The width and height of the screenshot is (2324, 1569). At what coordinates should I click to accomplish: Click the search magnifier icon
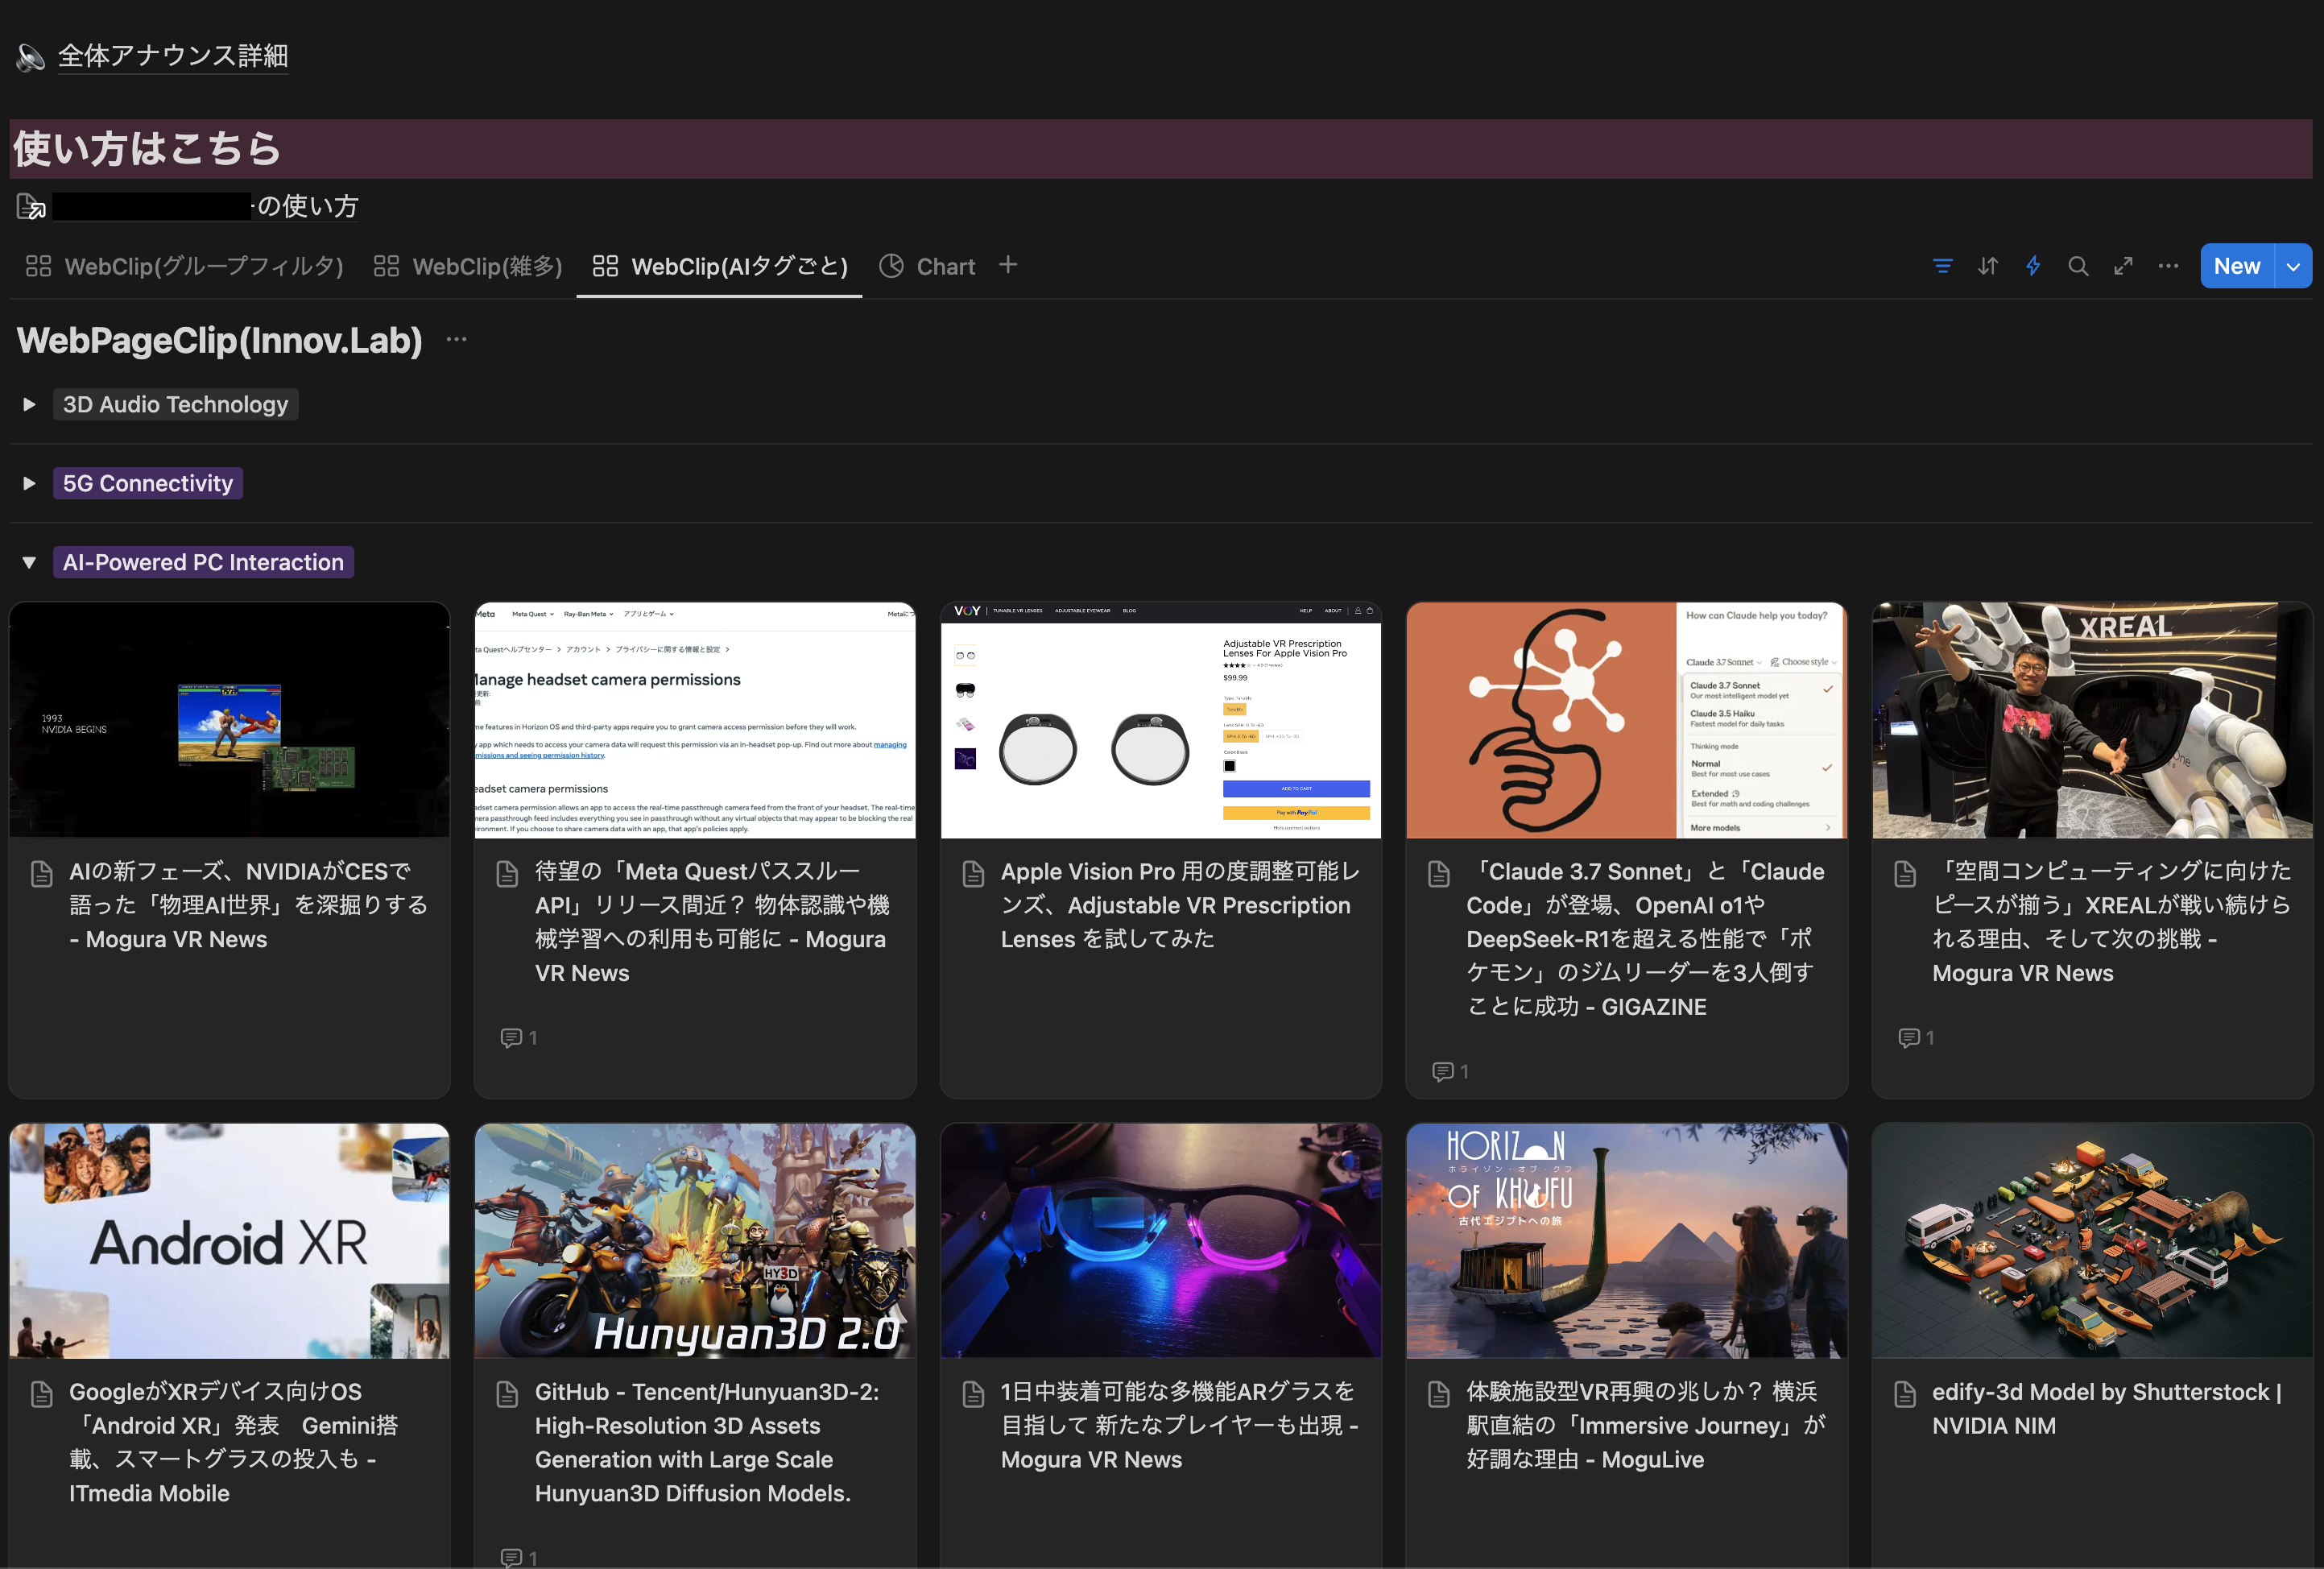(2078, 266)
